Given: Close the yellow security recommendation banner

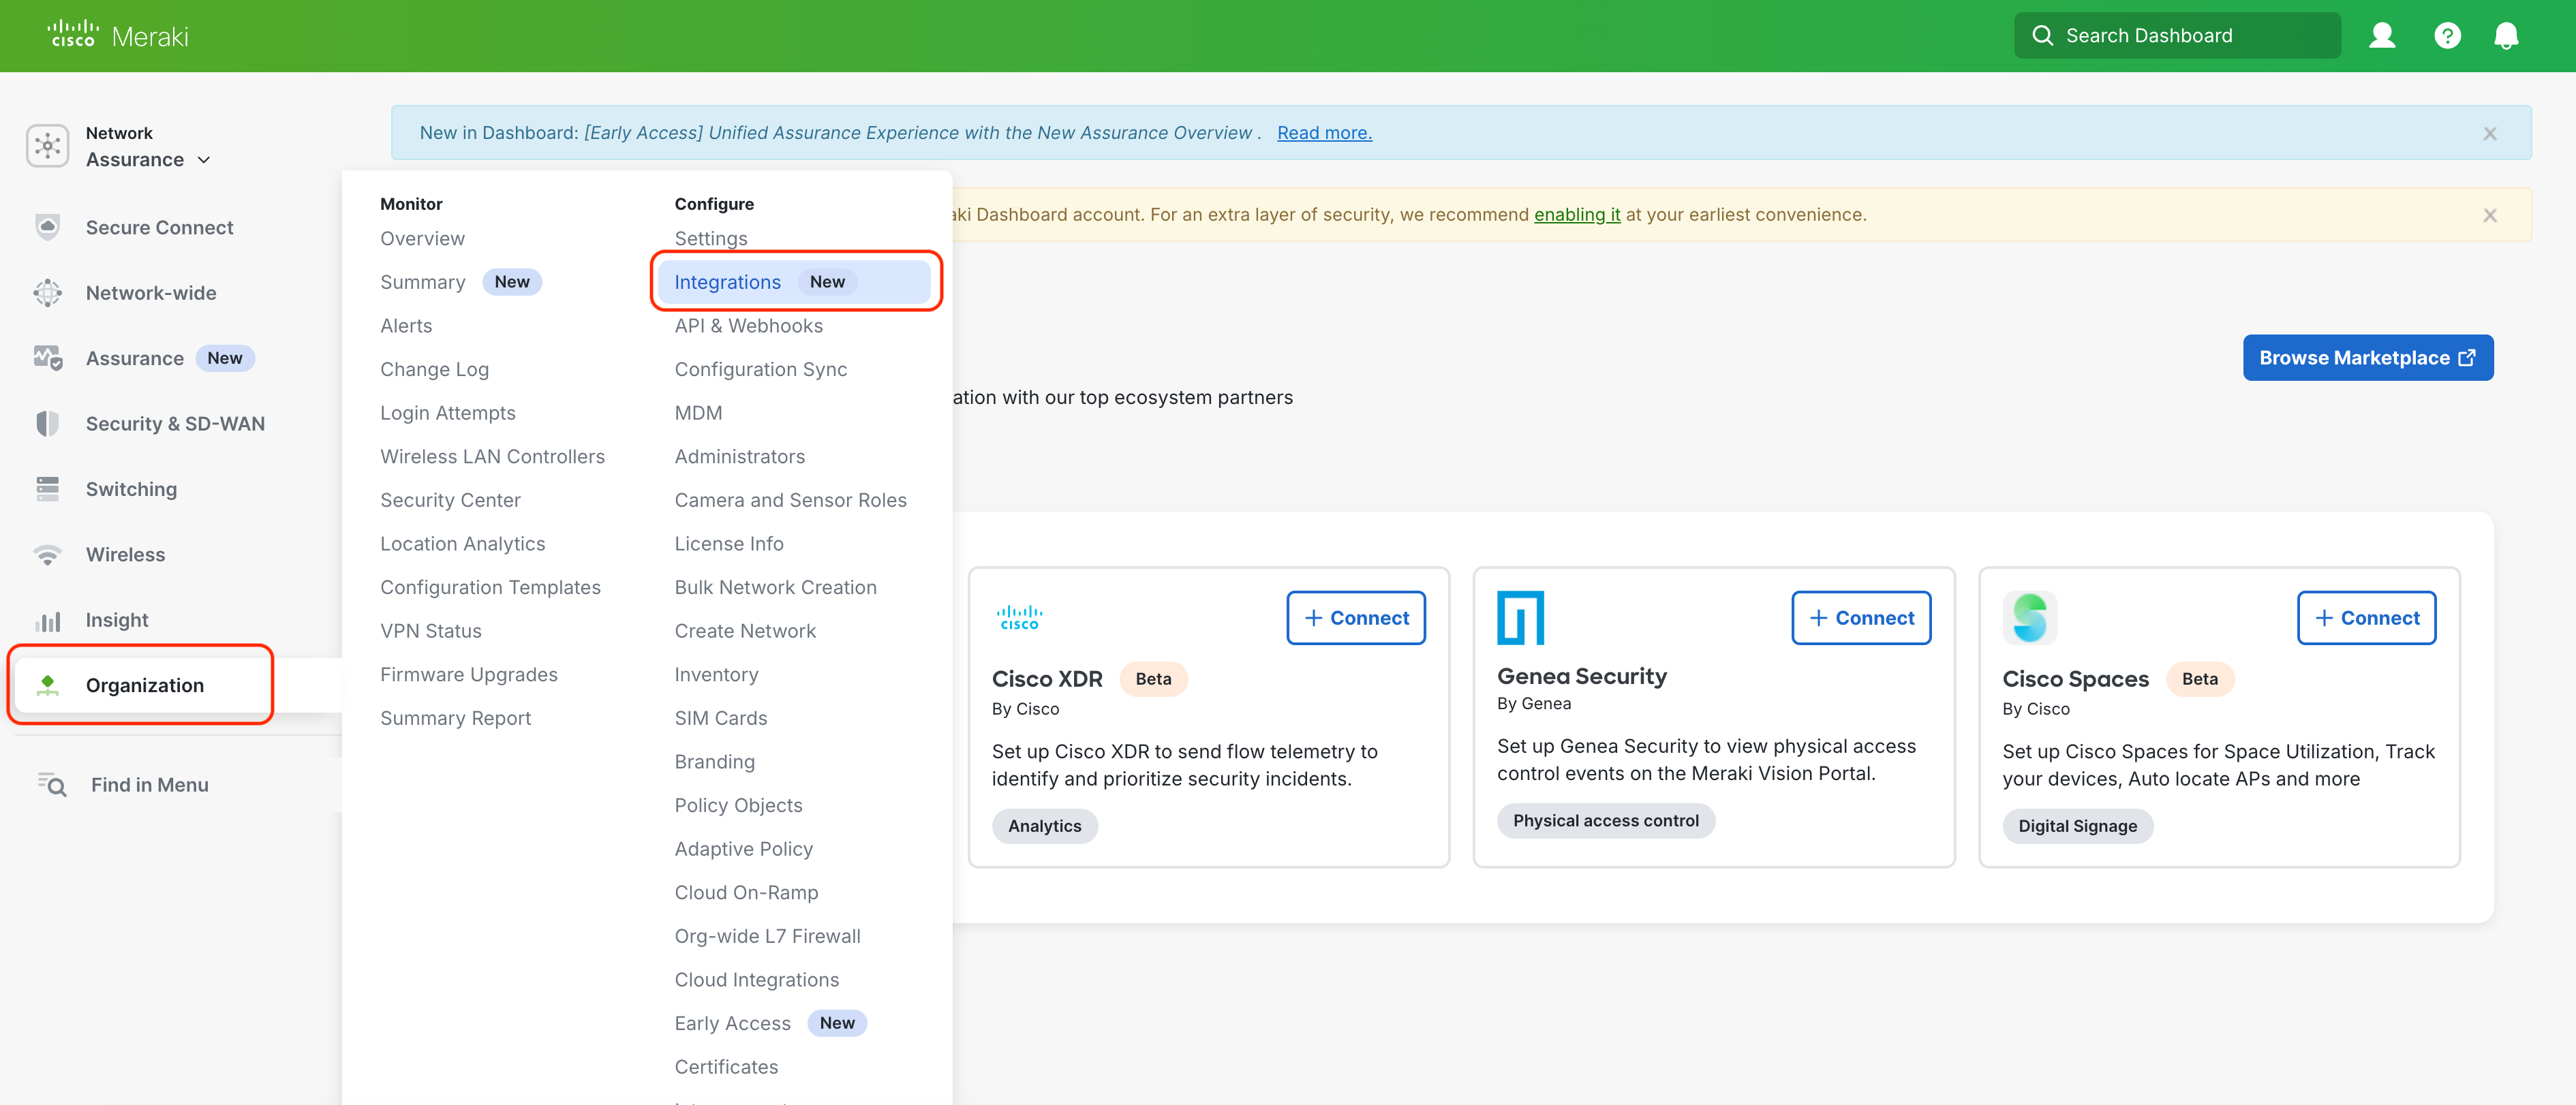Looking at the screenshot, I should (2489, 215).
